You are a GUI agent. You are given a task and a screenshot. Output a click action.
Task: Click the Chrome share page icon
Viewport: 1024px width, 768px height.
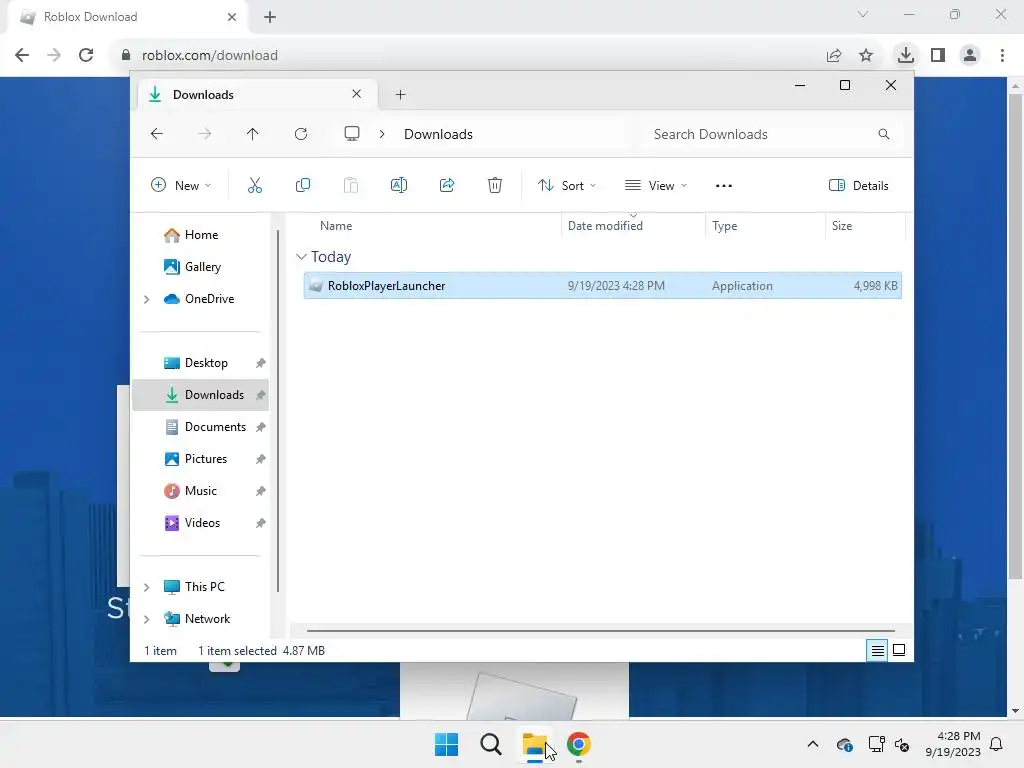click(834, 56)
